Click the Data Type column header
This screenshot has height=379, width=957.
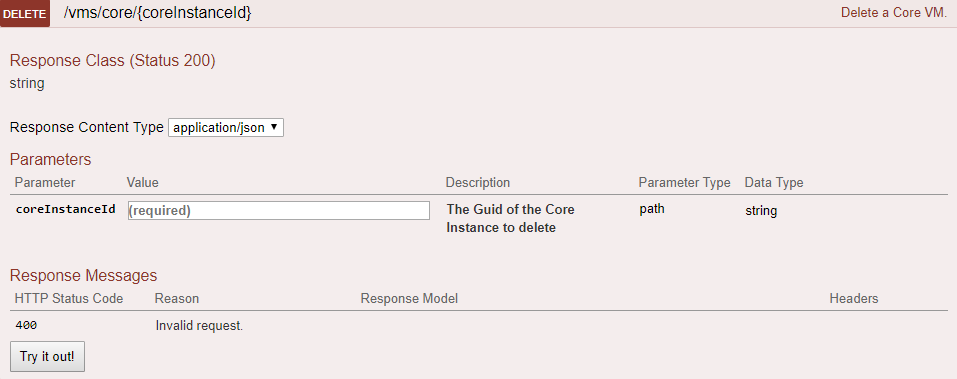tap(774, 182)
